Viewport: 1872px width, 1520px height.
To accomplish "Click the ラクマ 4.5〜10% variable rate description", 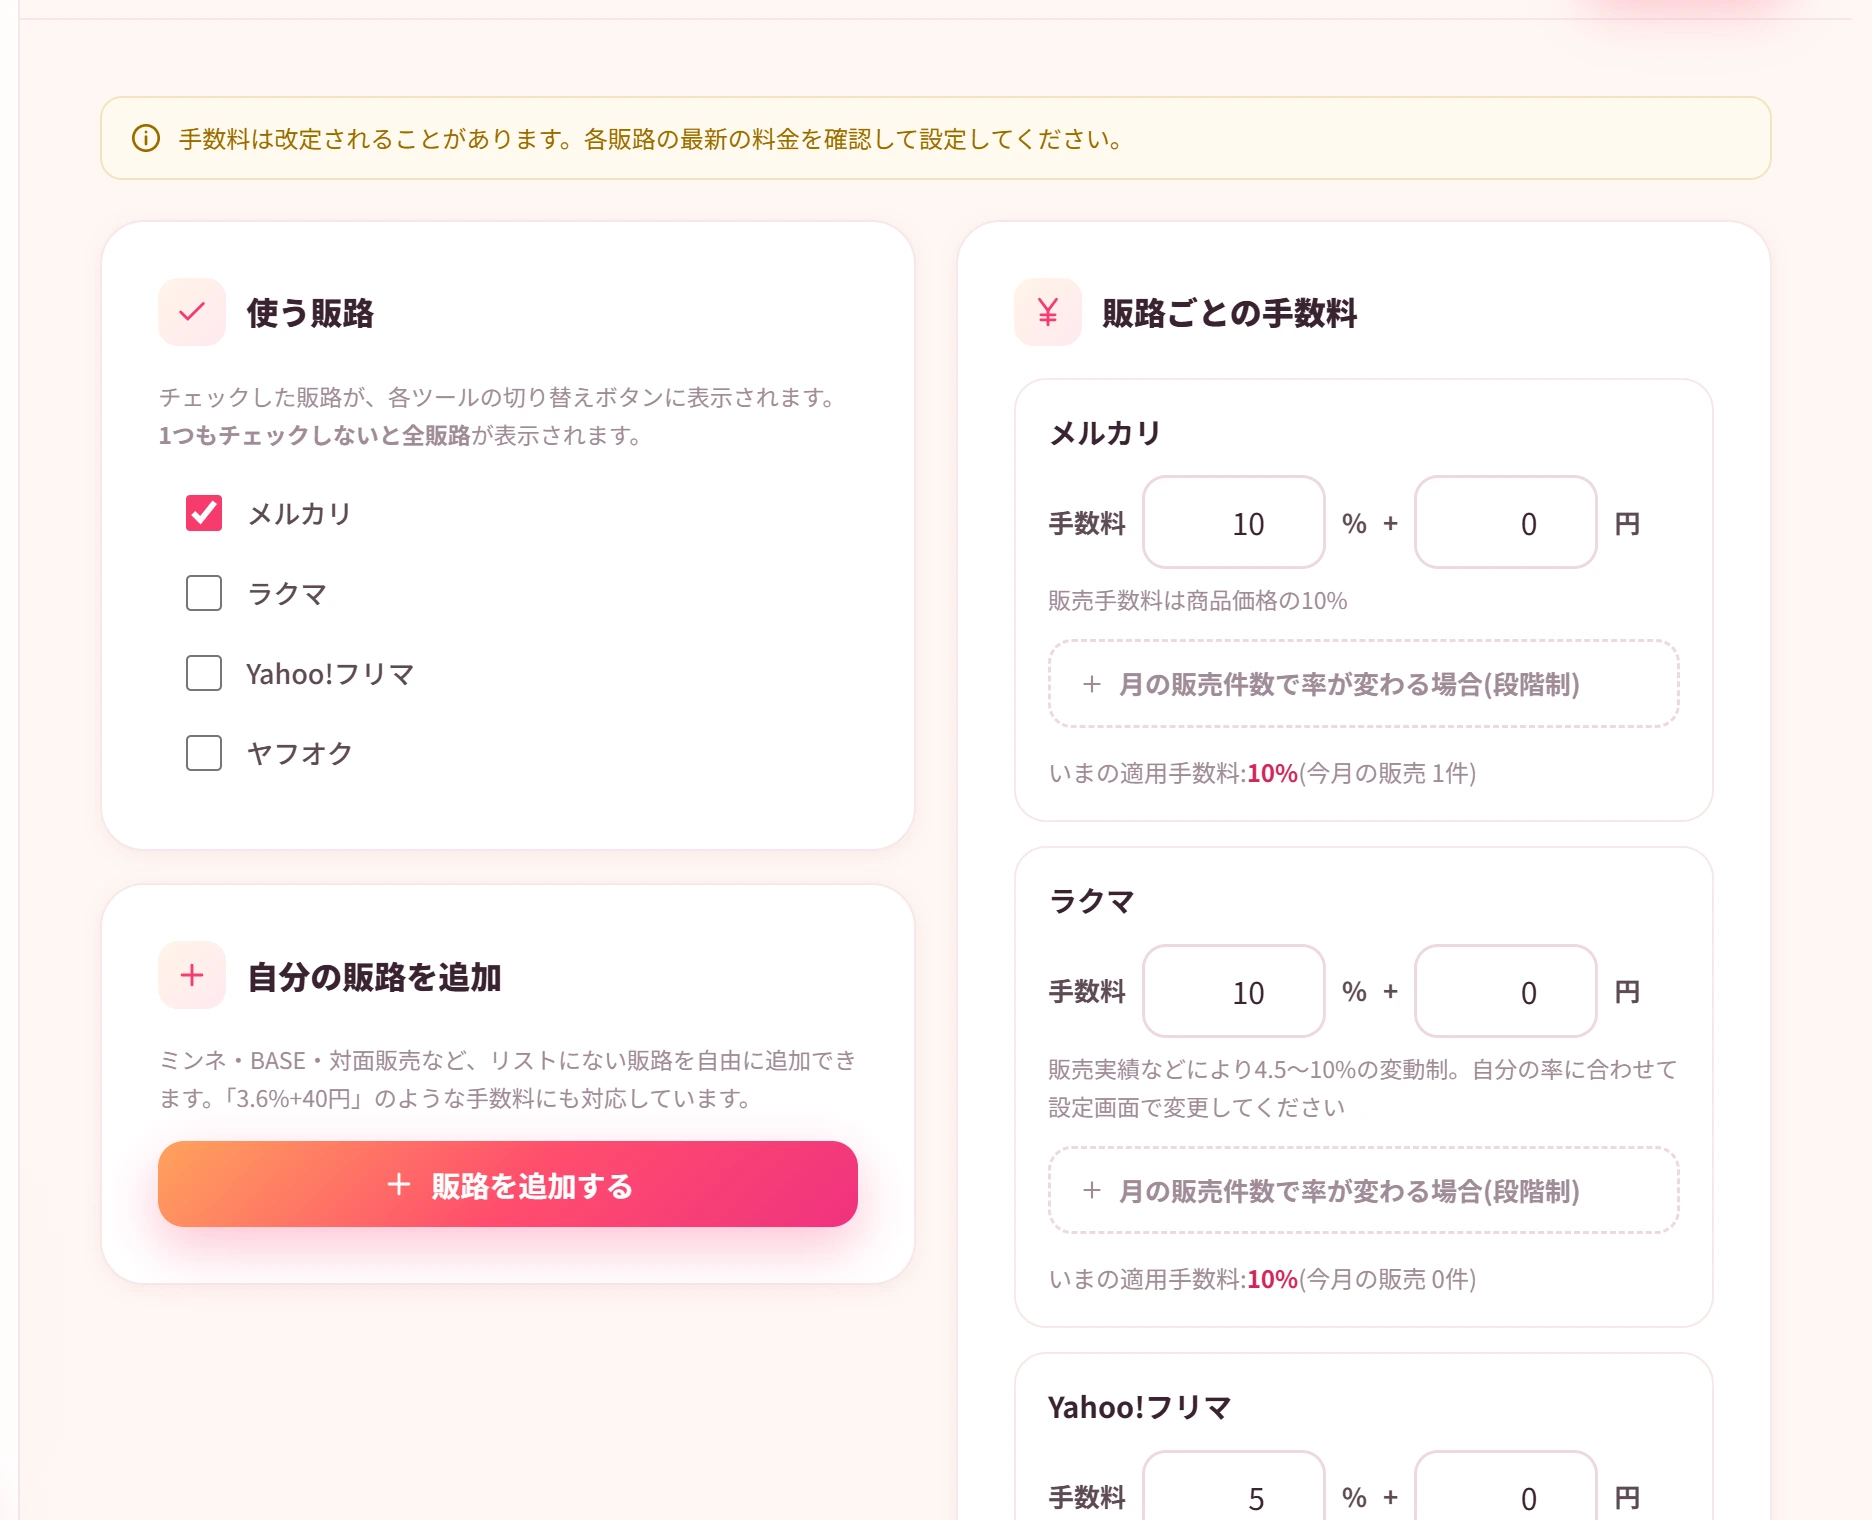I will [1362, 1088].
